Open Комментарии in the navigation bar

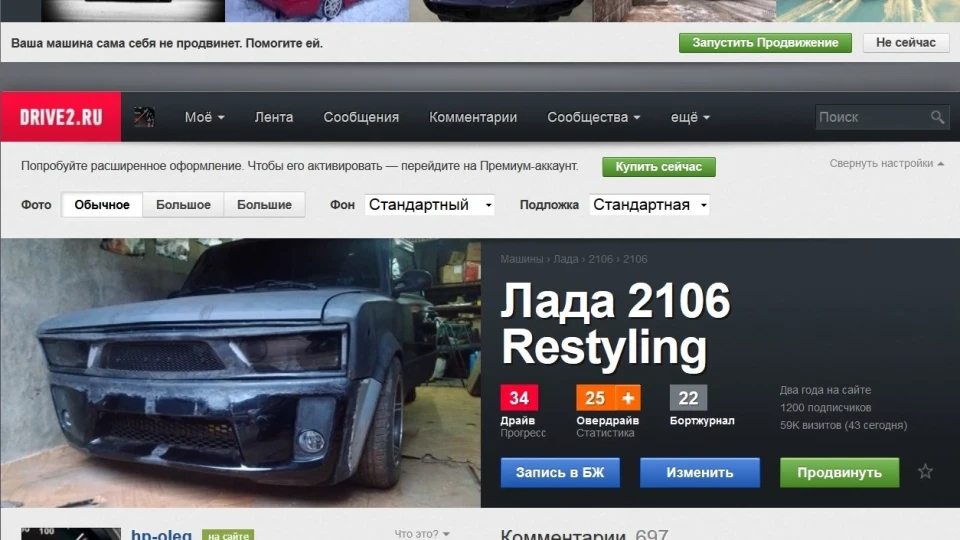pos(473,117)
